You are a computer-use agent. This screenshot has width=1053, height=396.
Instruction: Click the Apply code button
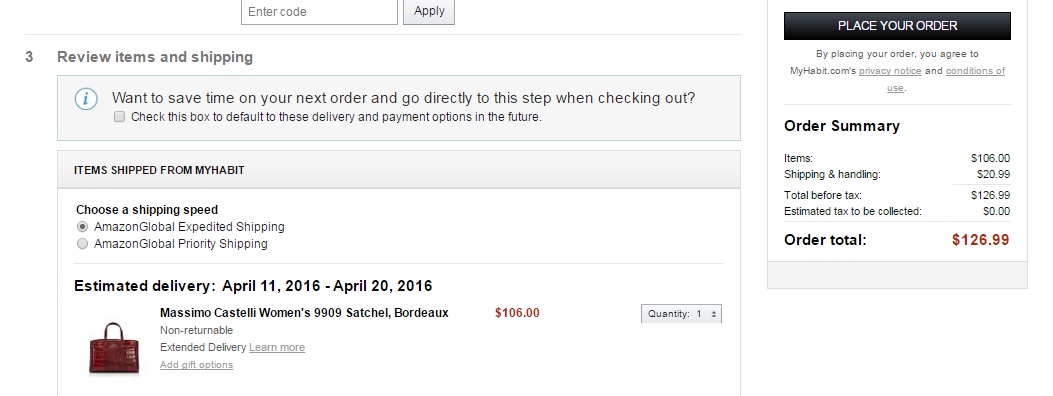click(x=429, y=11)
